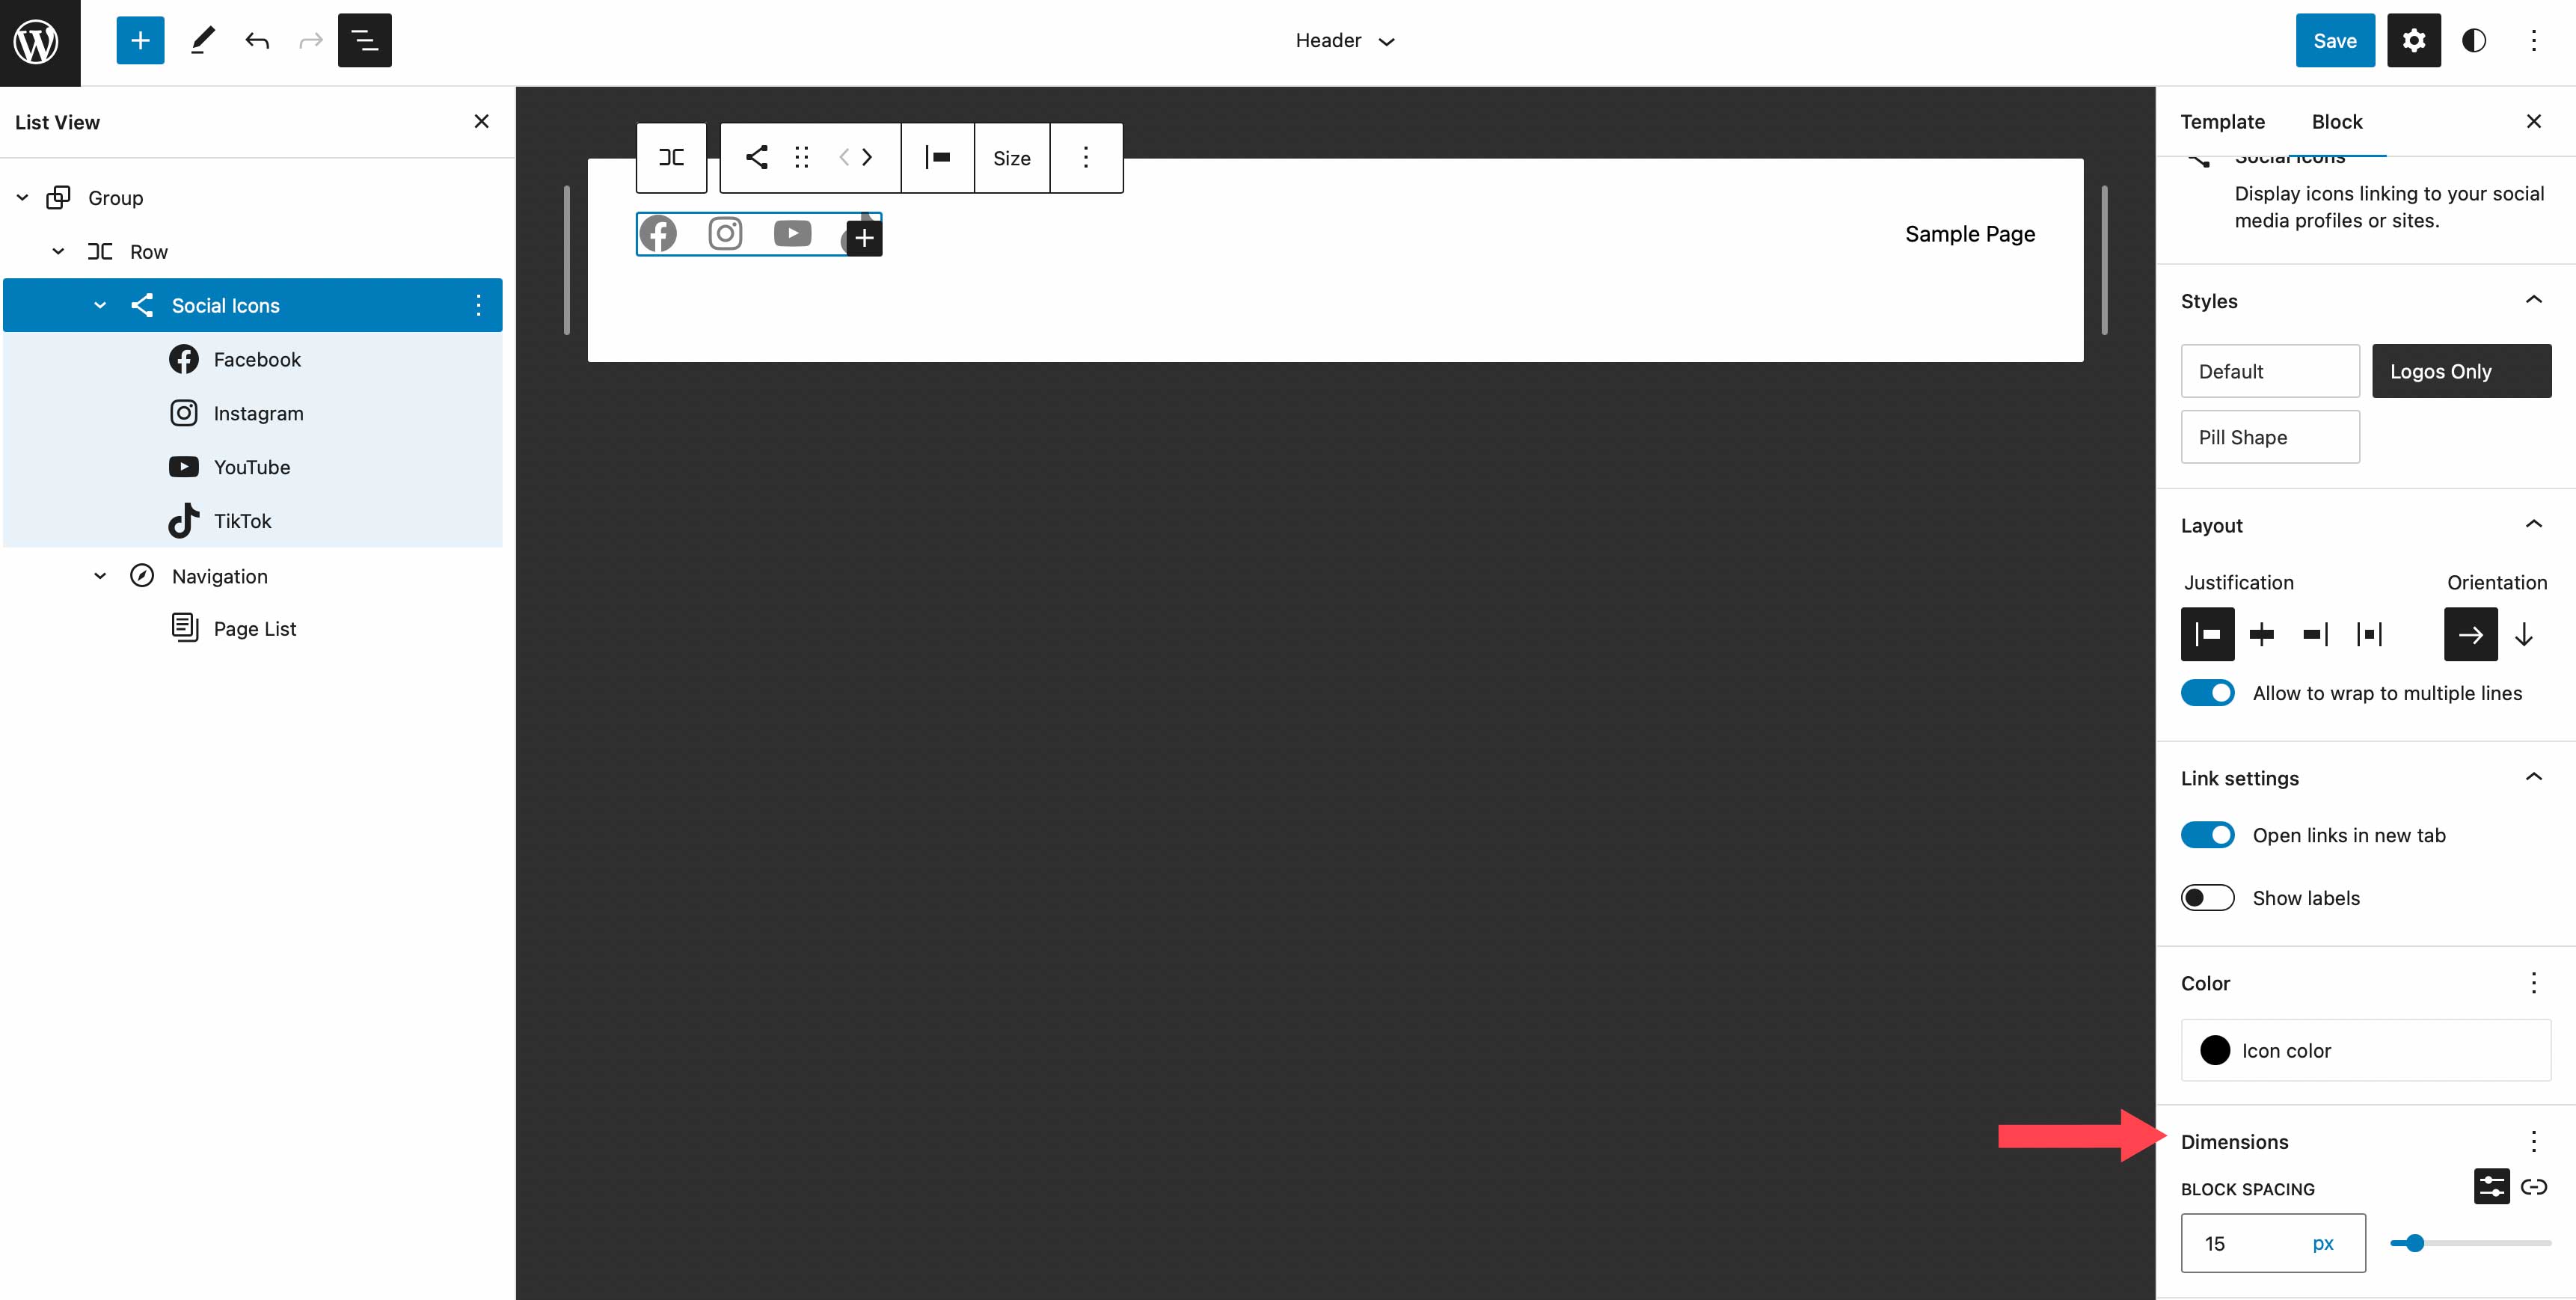Expand the Group block in List View
This screenshot has width=2576, height=1300.
23,197
